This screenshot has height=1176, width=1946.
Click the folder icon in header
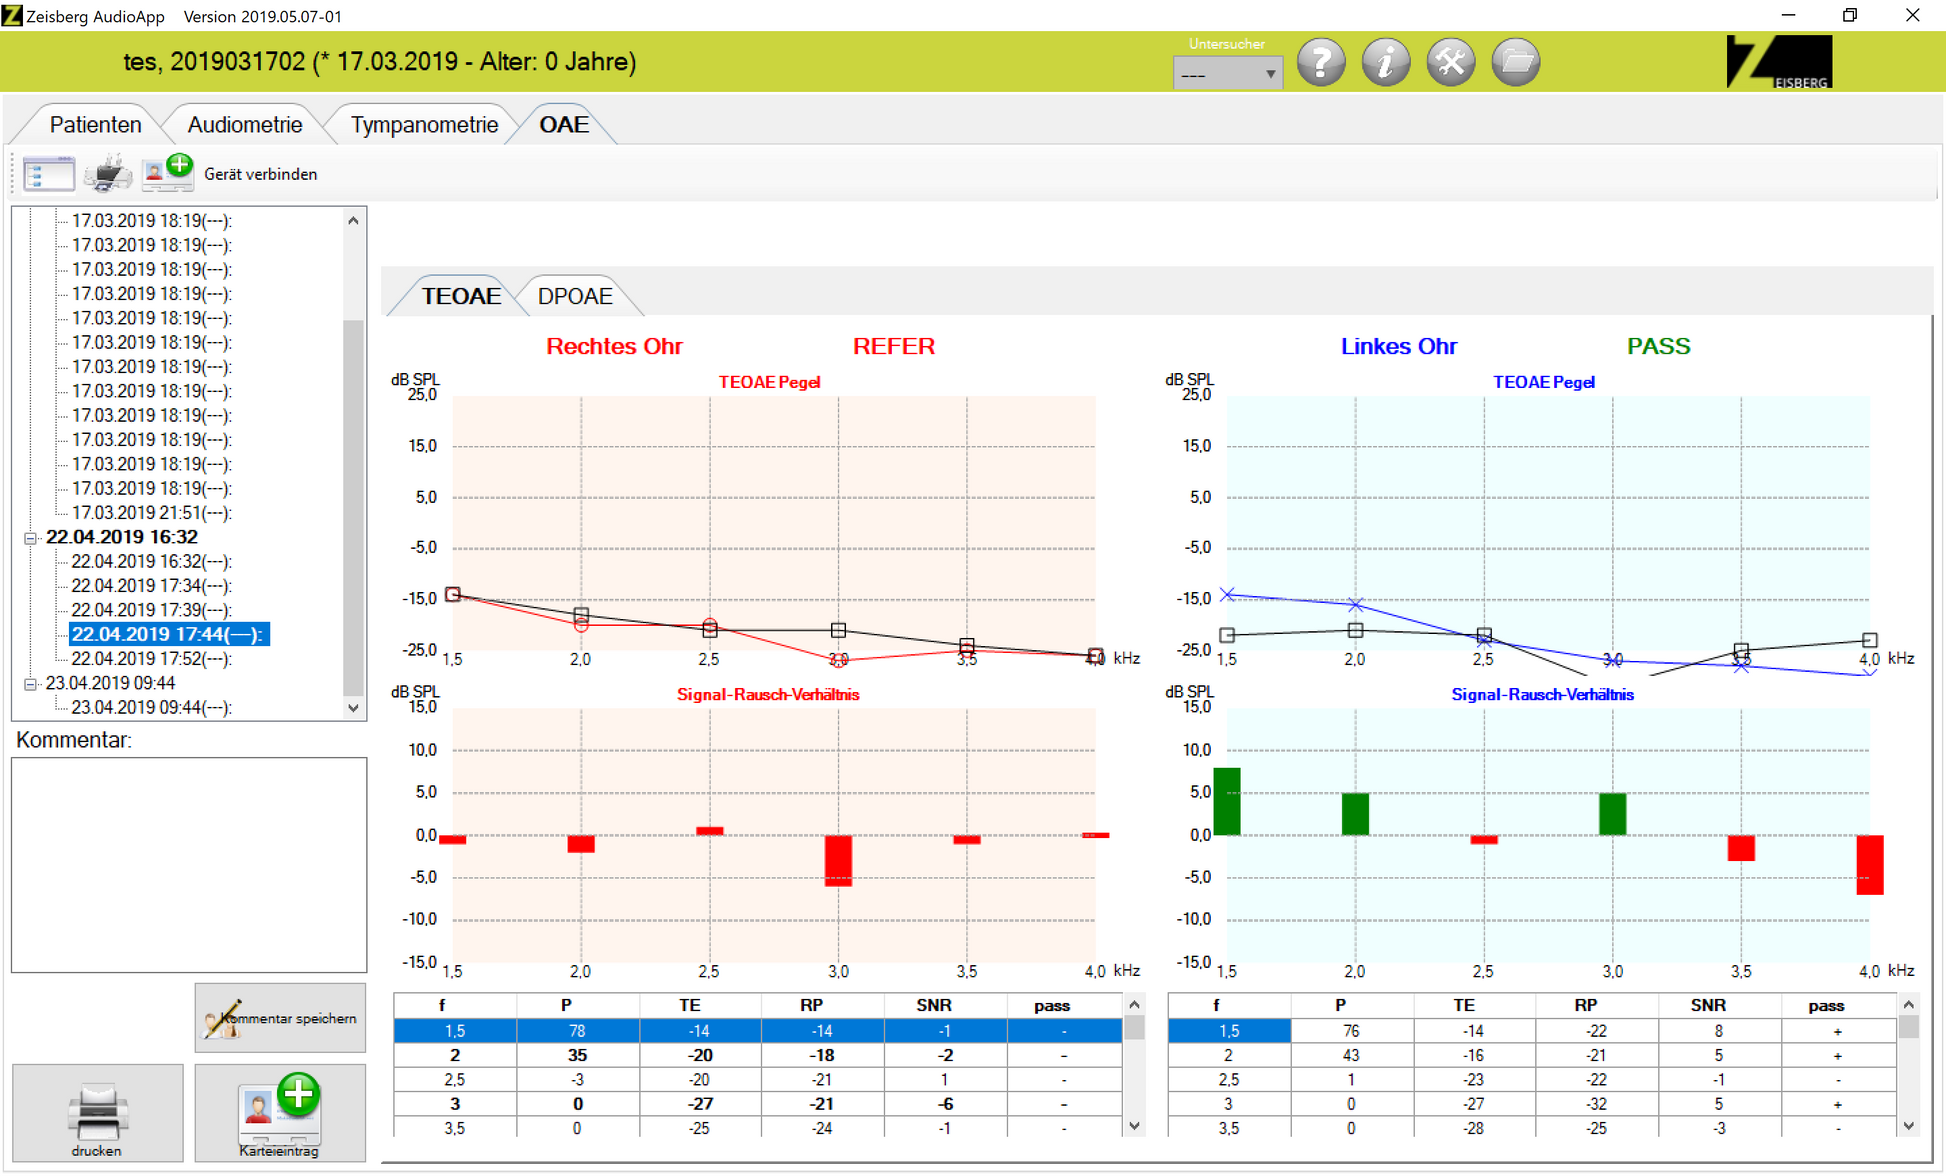point(1516,62)
